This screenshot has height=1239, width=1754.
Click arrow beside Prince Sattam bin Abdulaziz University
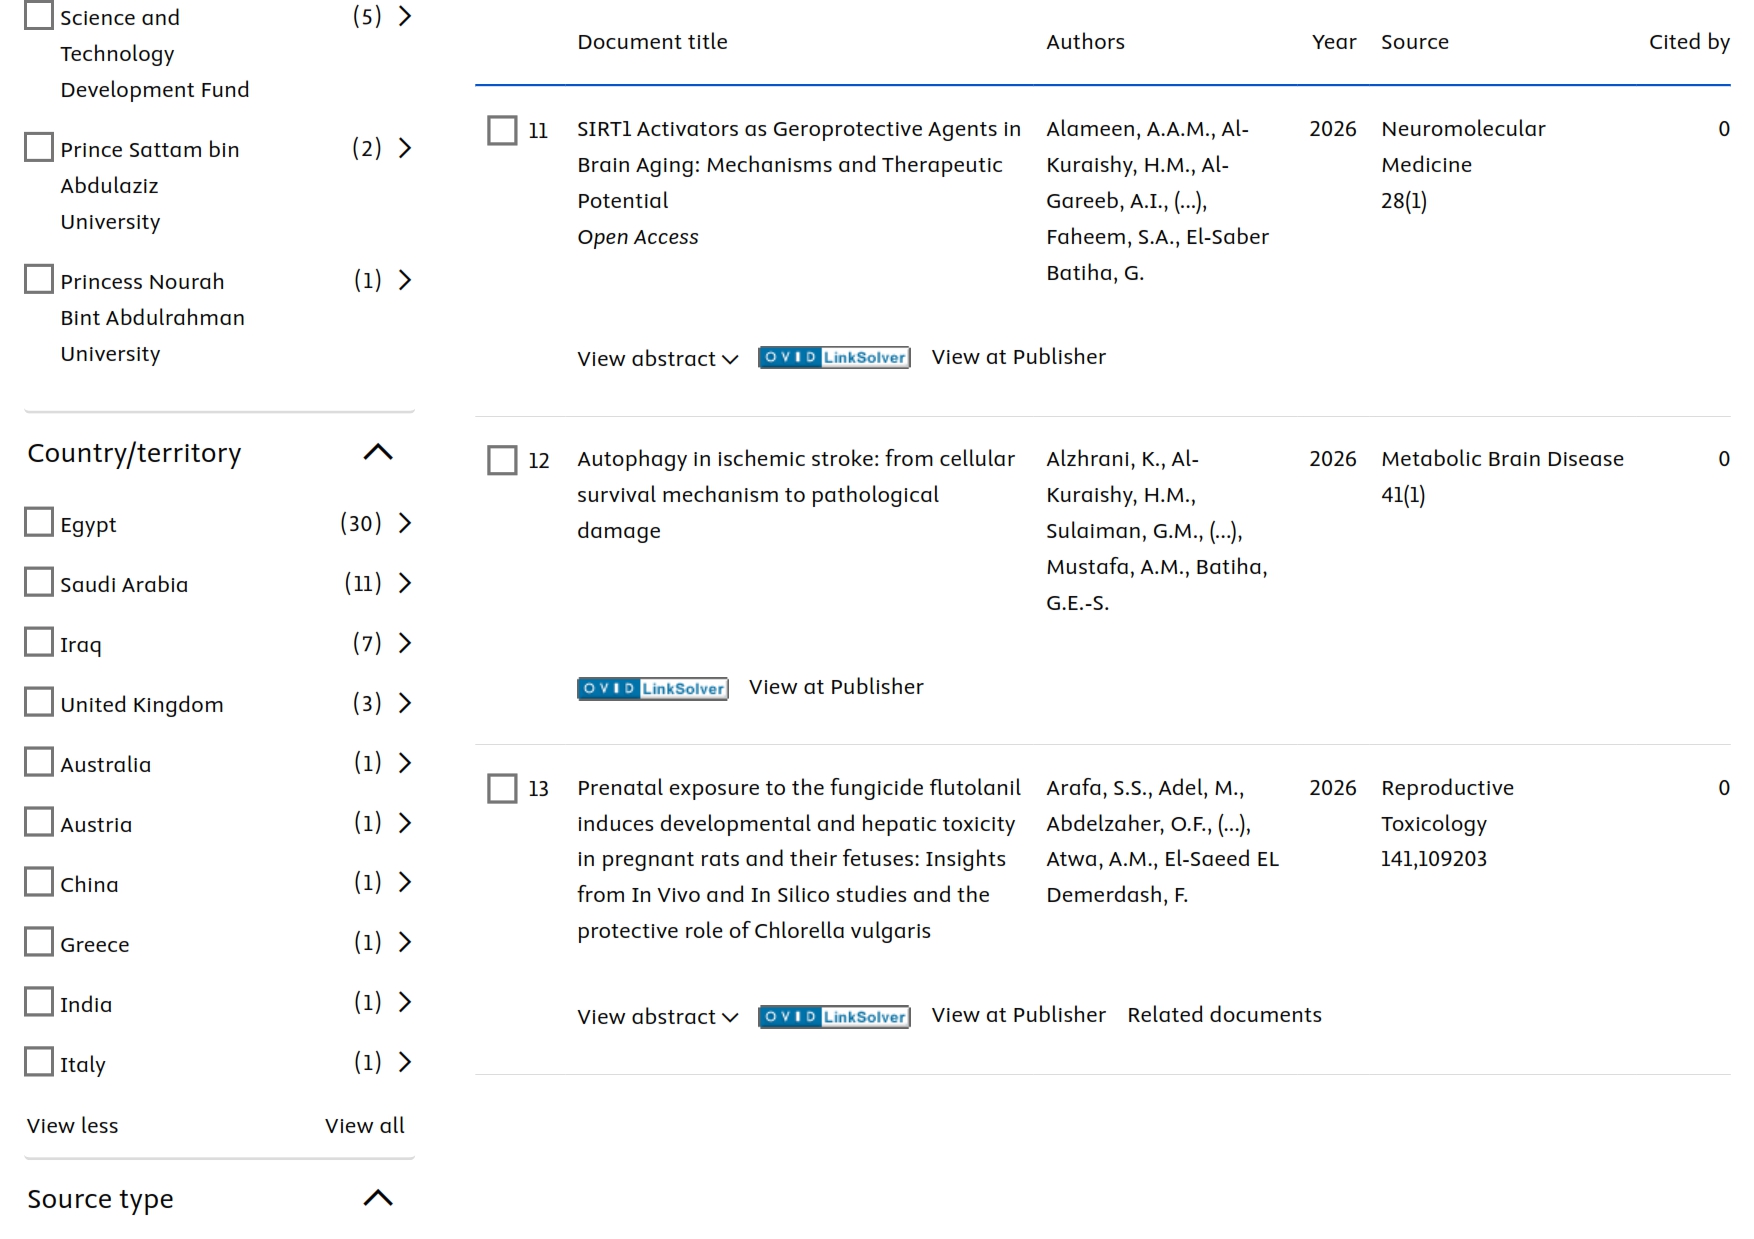405,149
